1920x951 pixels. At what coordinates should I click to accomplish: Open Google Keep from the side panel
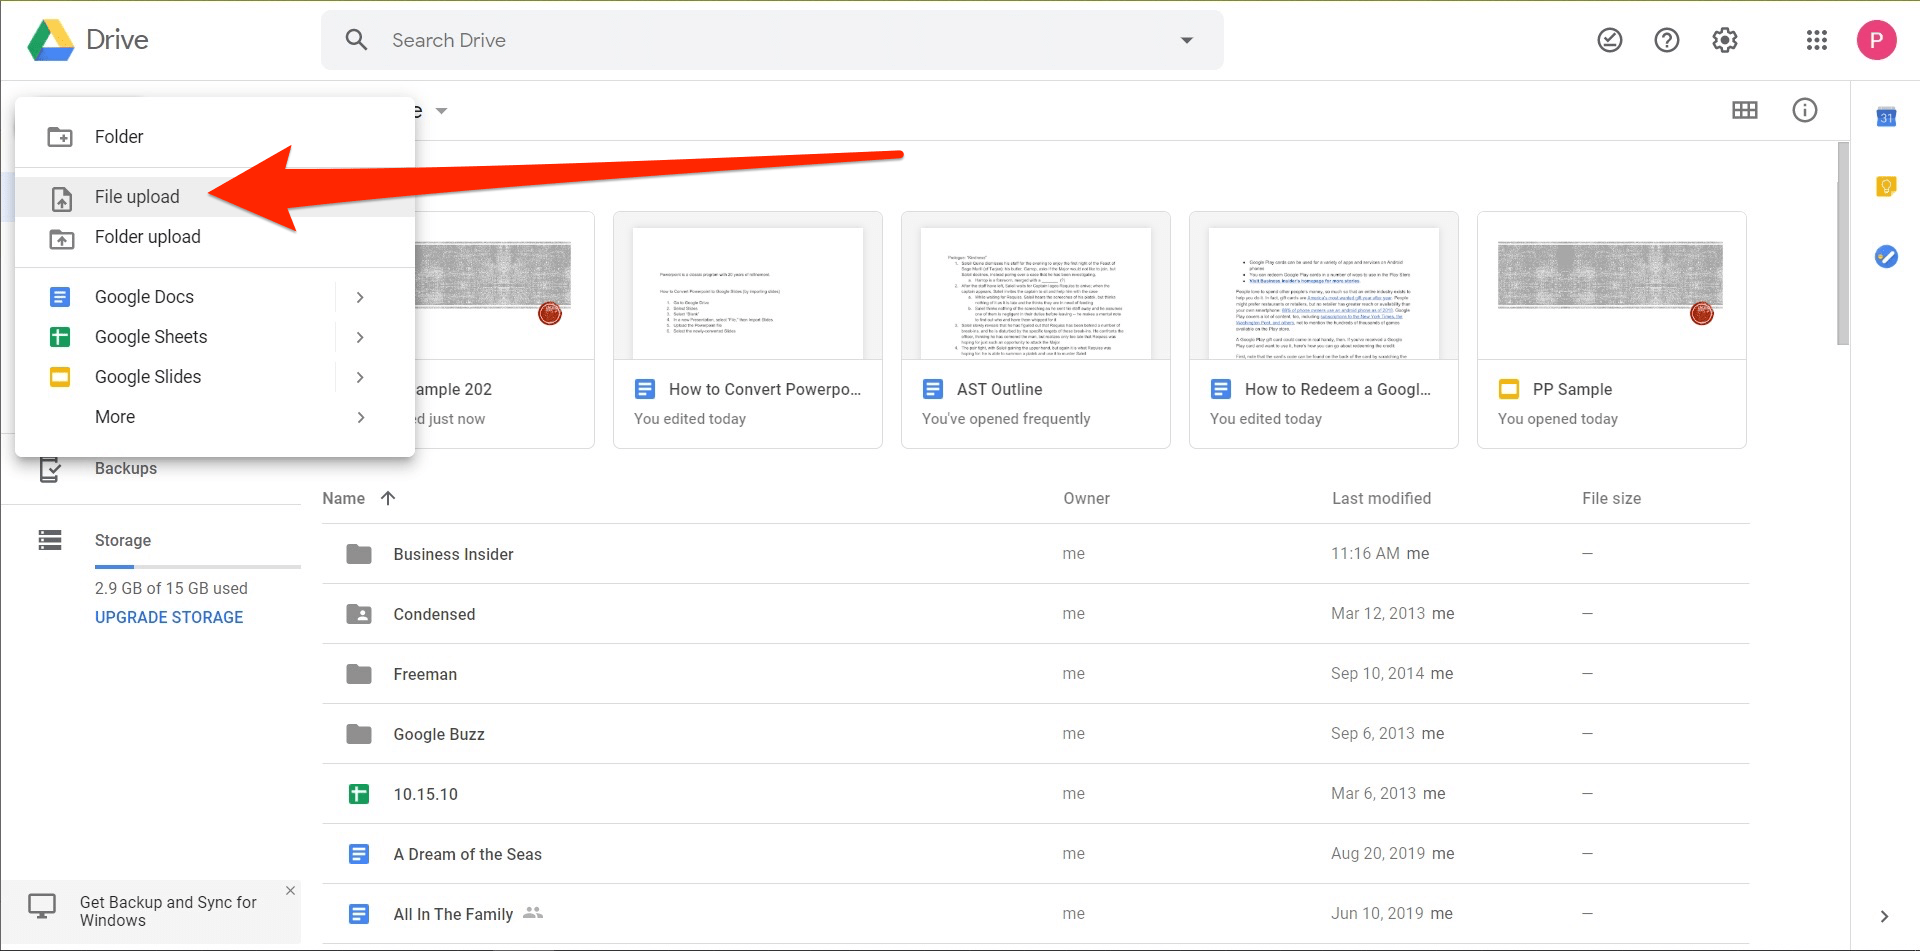(1886, 186)
